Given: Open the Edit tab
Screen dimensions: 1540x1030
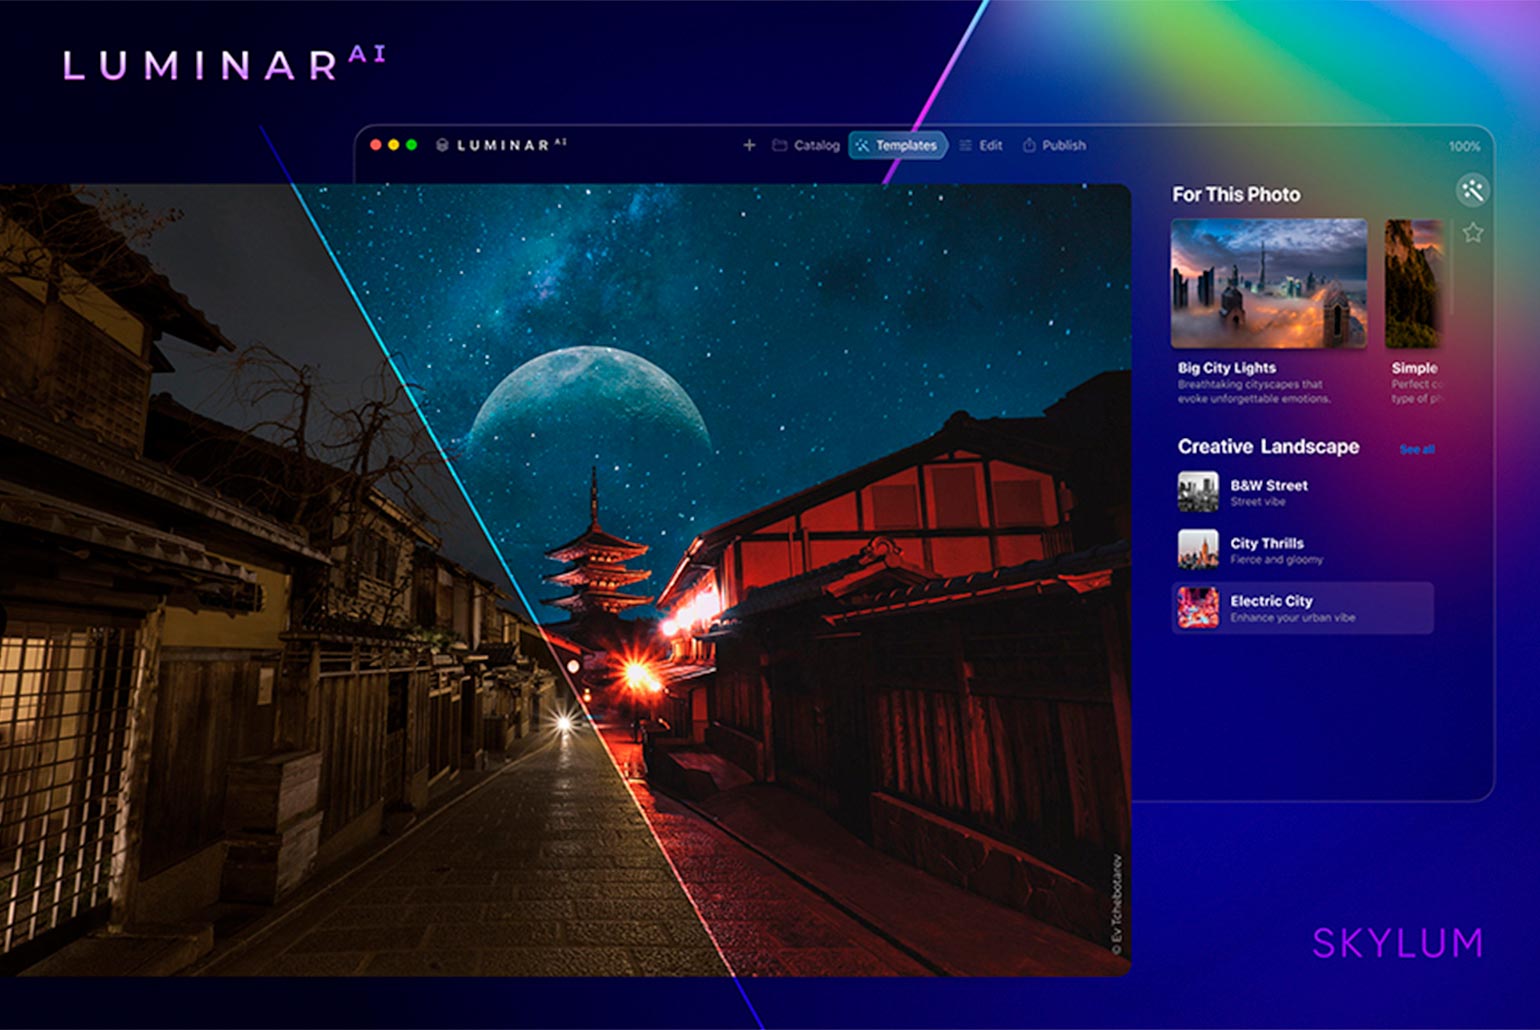Looking at the screenshot, I should coord(980,145).
